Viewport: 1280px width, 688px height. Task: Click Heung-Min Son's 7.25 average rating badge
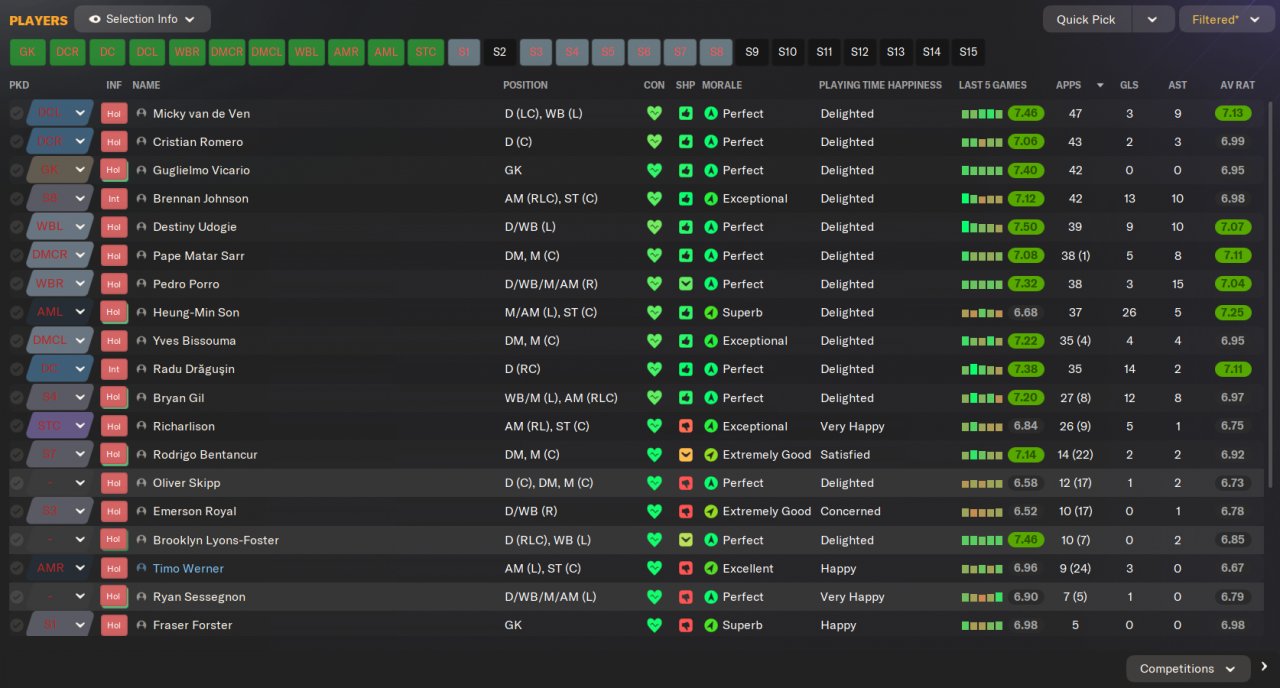(1233, 312)
